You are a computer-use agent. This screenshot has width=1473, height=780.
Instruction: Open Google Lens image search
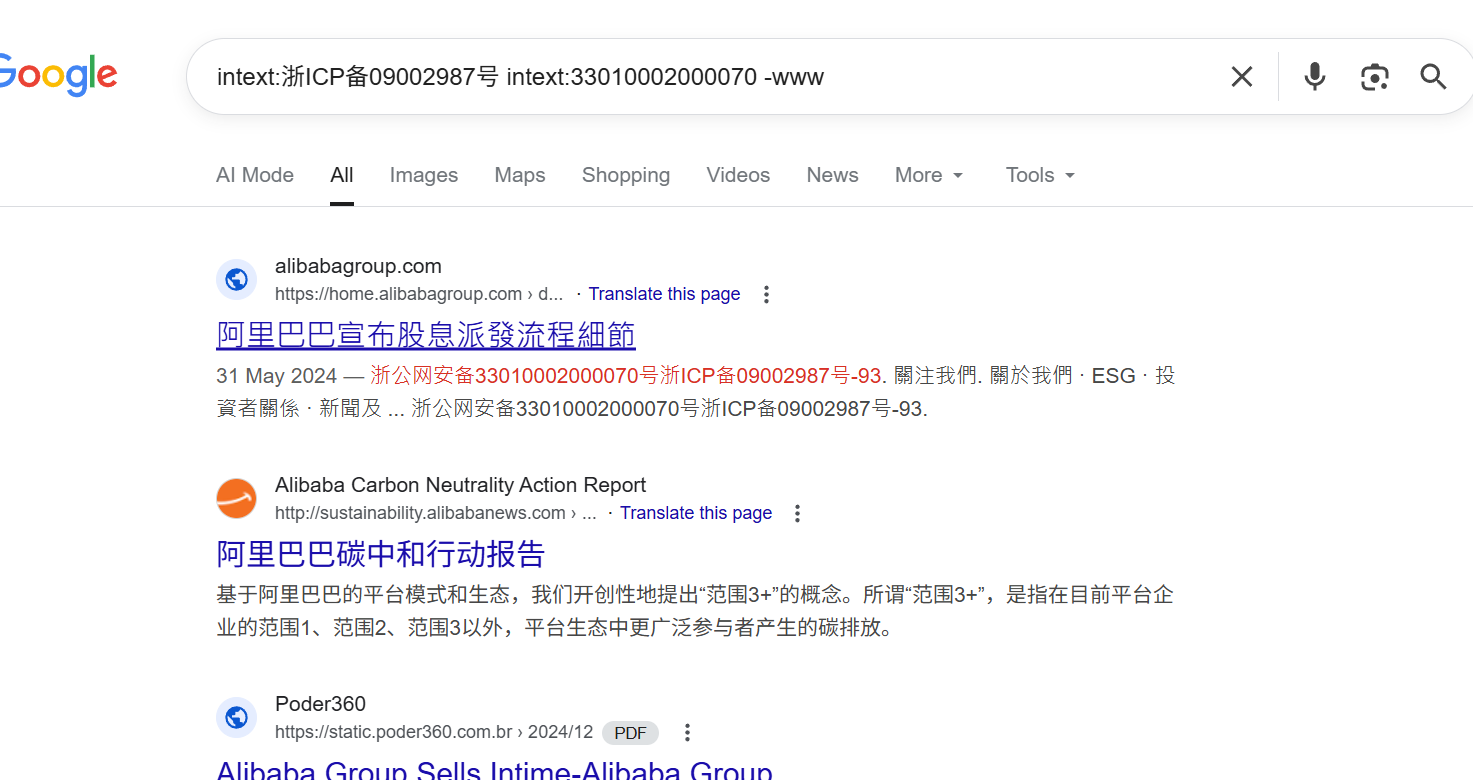coord(1374,76)
